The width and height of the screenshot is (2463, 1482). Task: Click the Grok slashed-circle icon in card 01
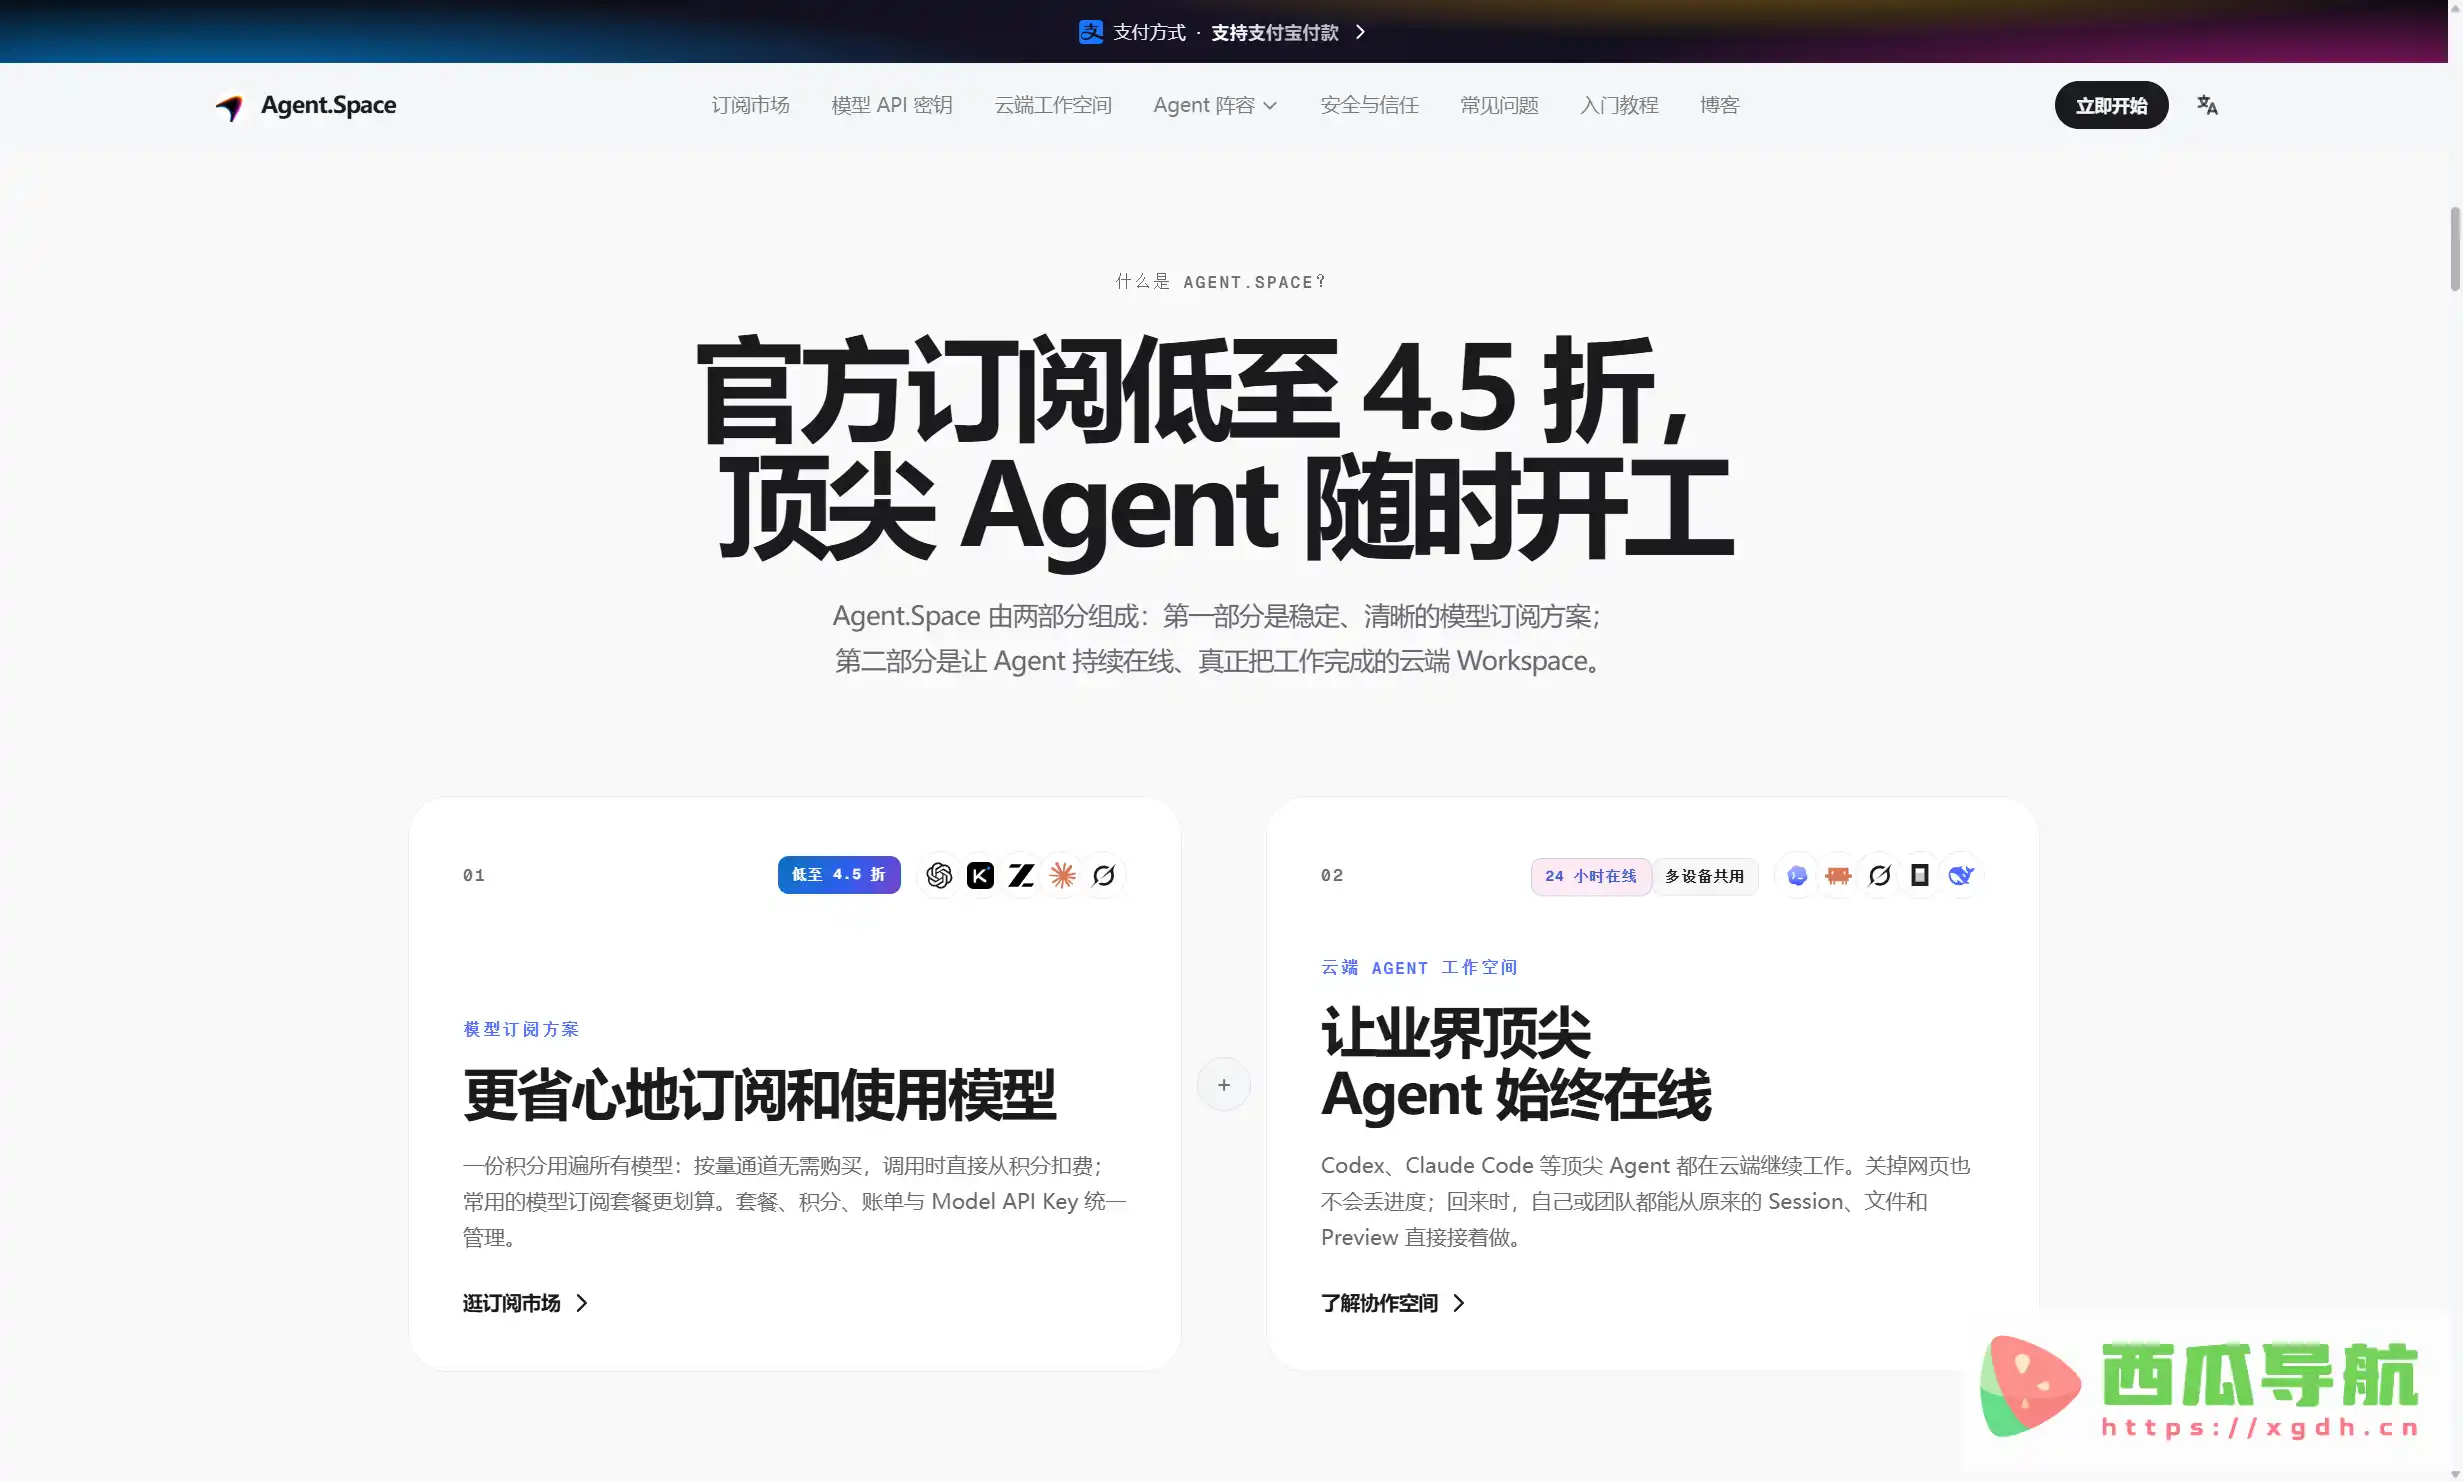(1104, 876)
